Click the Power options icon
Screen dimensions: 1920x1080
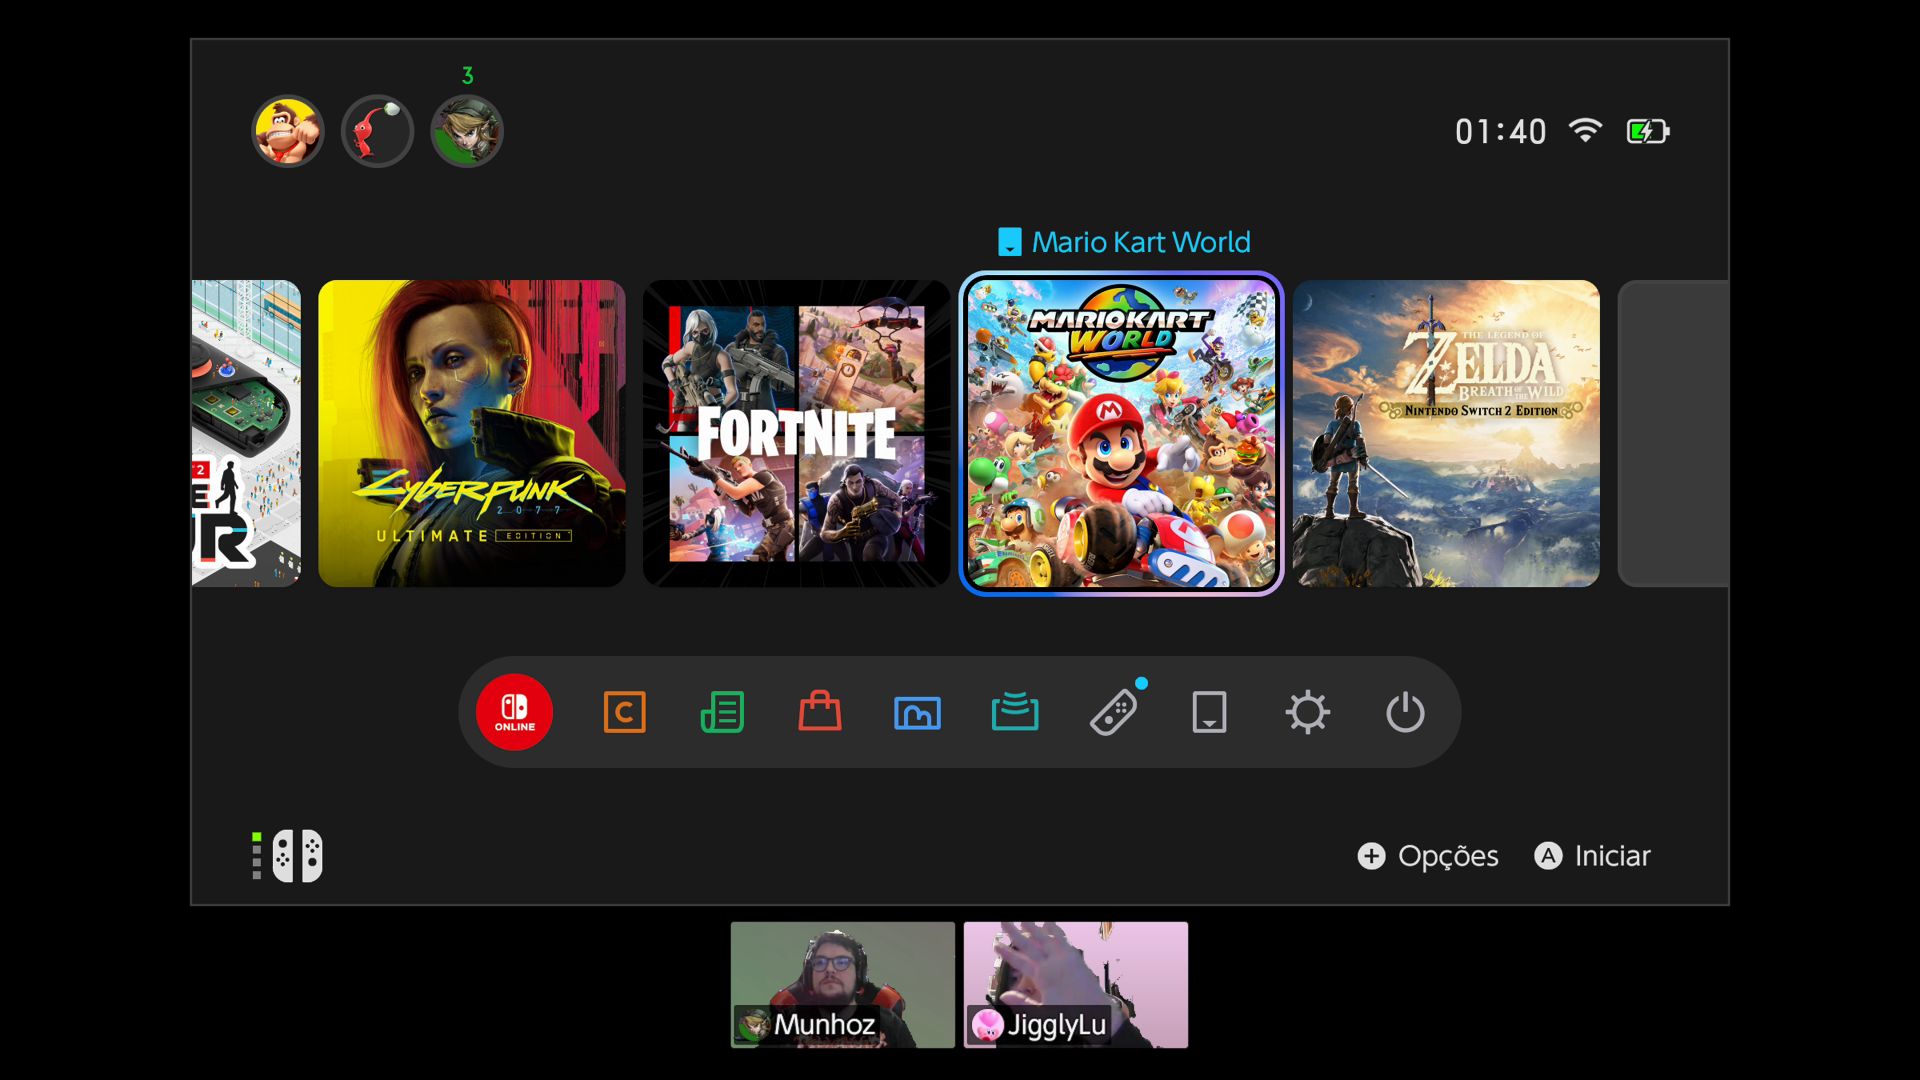pos(1405,712)
